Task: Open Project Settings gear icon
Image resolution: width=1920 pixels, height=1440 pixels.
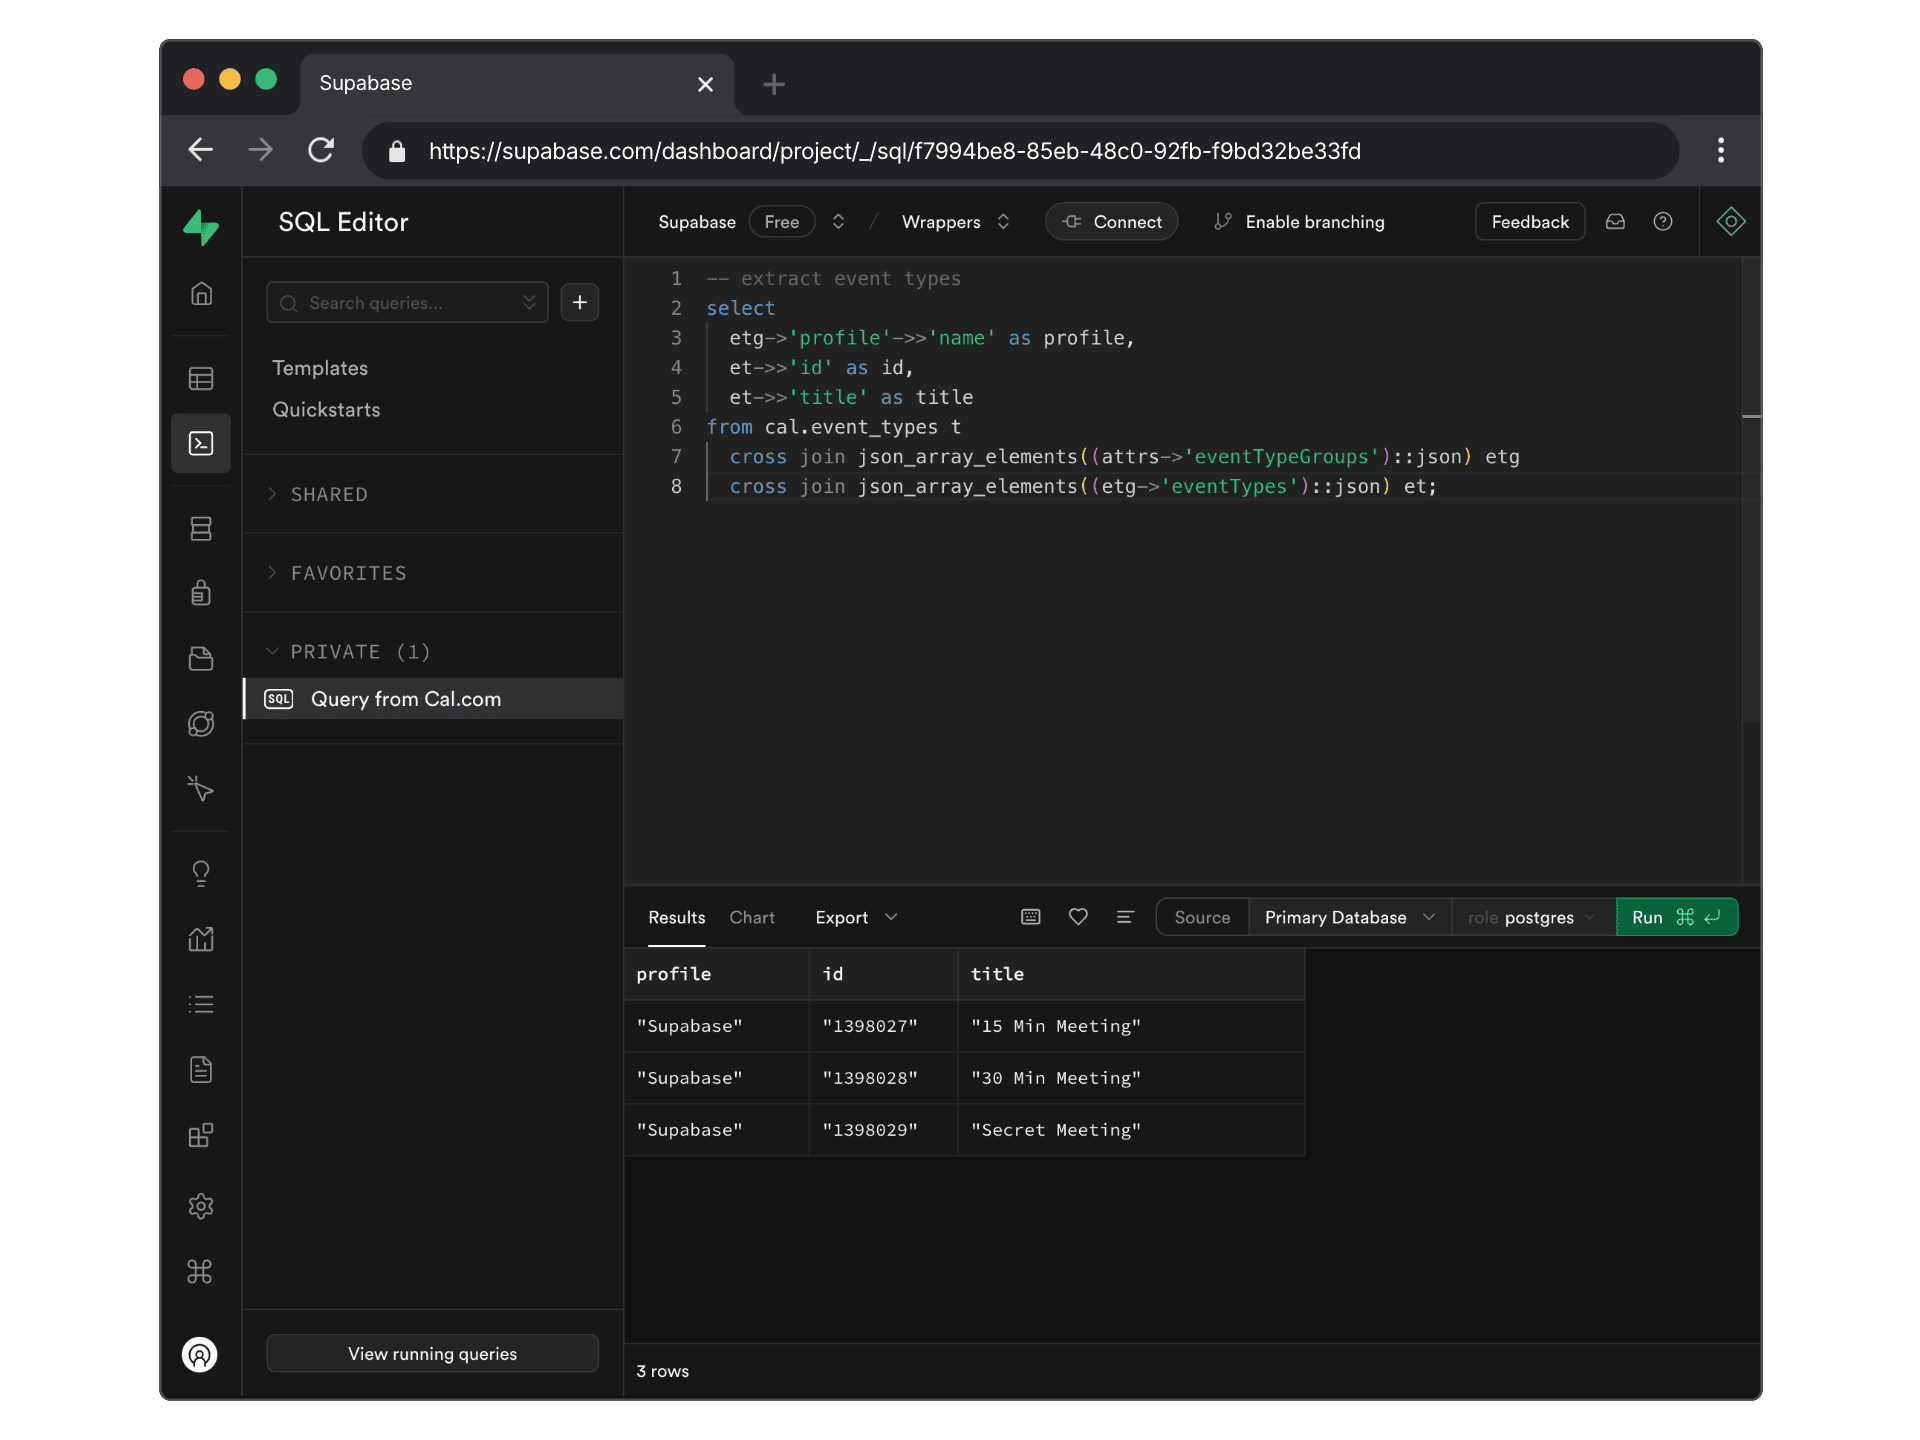Action: (201, 1206)
